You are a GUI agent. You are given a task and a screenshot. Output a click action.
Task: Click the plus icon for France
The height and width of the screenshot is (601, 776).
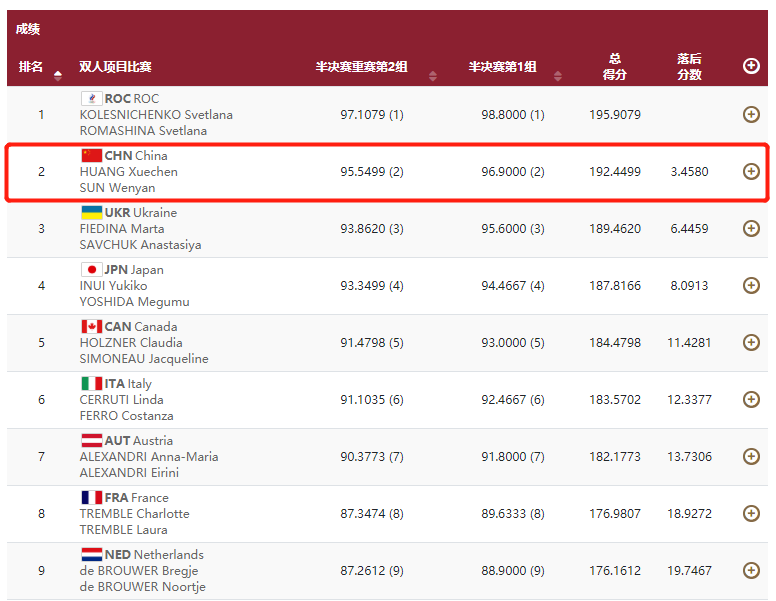pyautogui.click(x=751, y=514)
